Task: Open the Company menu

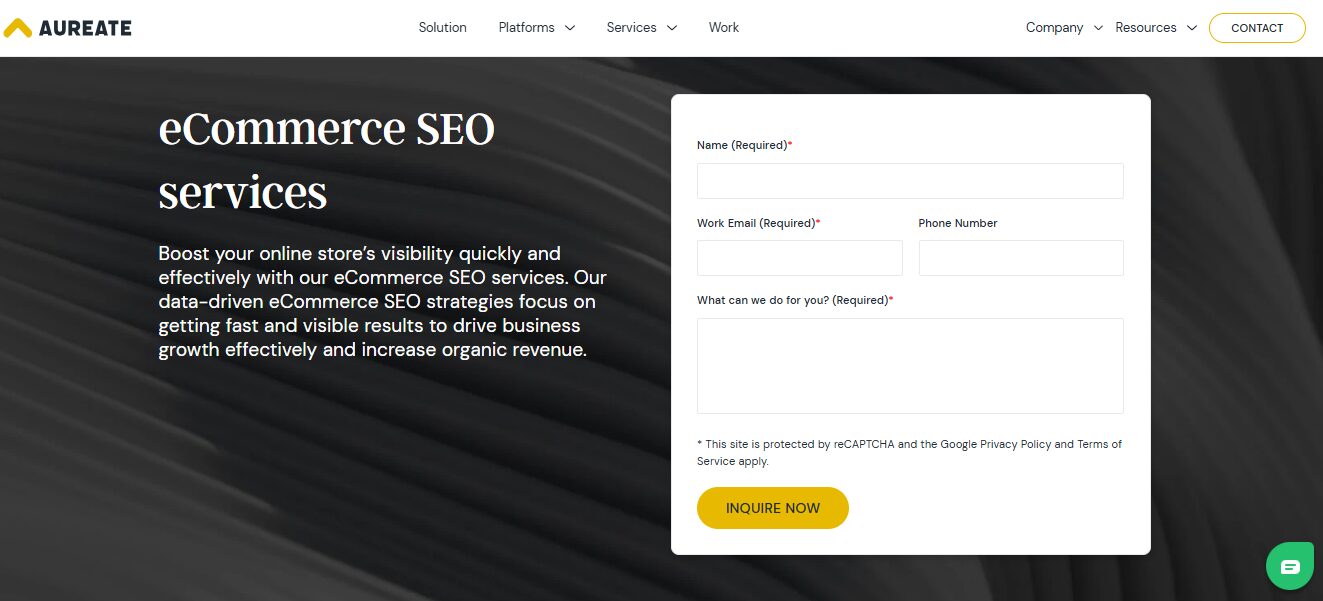Action: 1054,28
